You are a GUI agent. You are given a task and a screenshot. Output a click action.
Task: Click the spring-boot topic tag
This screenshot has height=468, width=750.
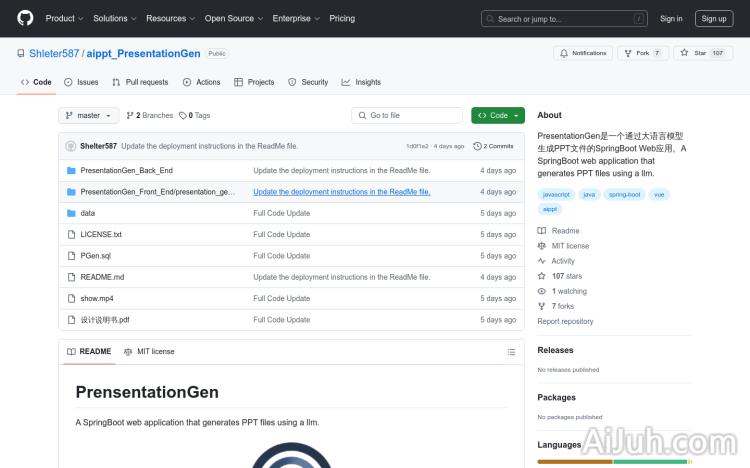coord(622,194)
